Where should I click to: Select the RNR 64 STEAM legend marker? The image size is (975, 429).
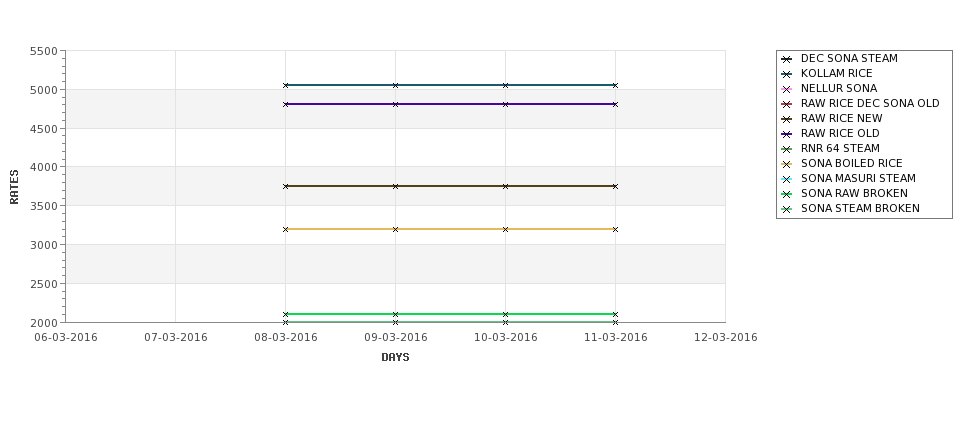coord(787,149)
